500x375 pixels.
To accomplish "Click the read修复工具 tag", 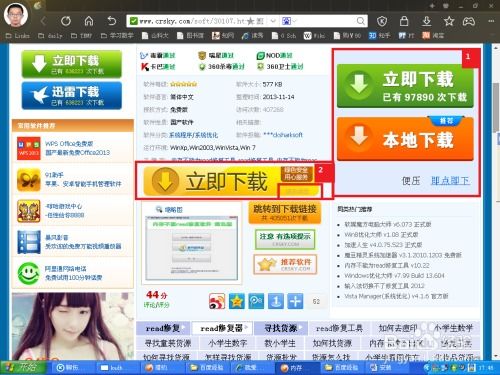I will coord(339,328).
